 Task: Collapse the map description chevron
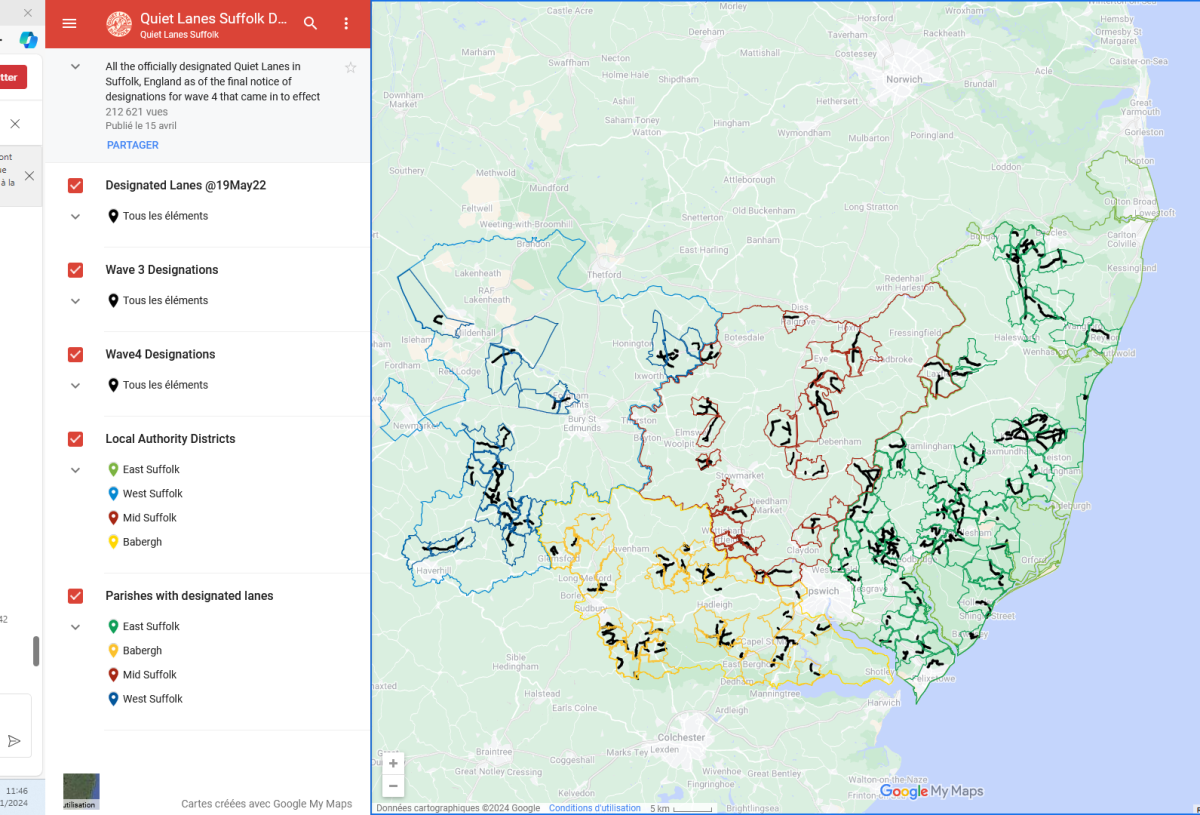click(75, 66)
